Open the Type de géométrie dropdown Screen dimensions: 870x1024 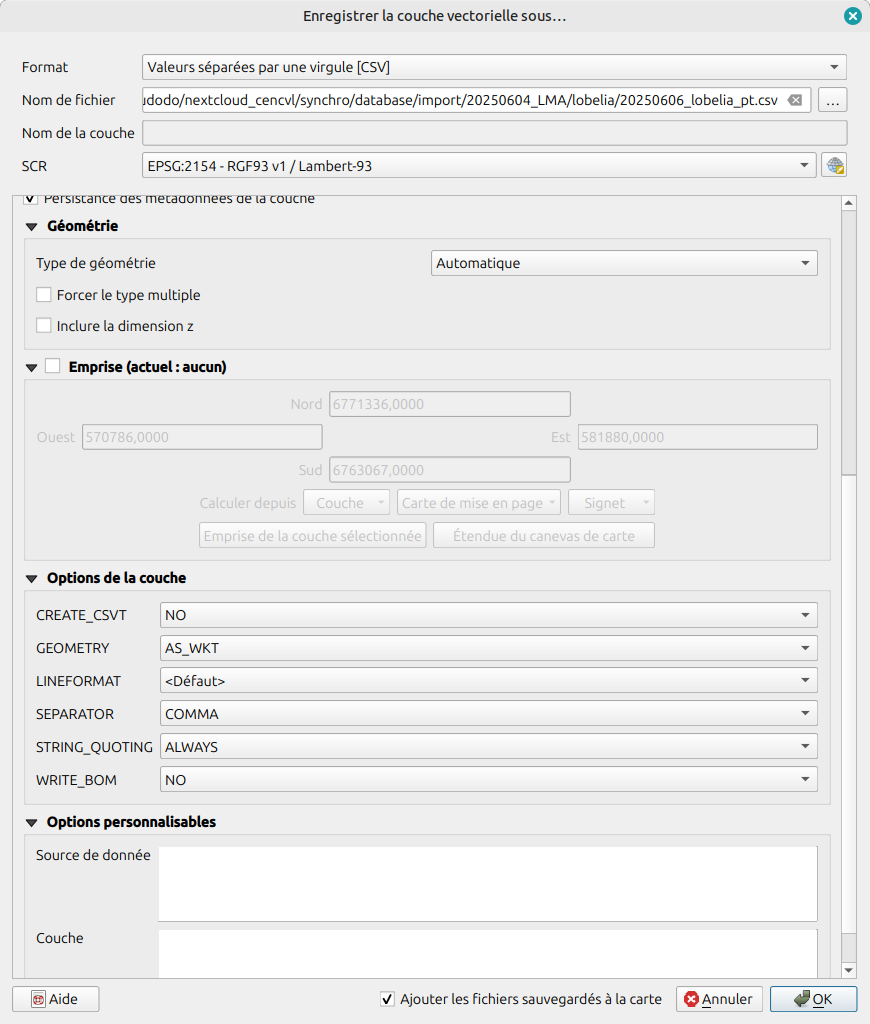[624, 263]
